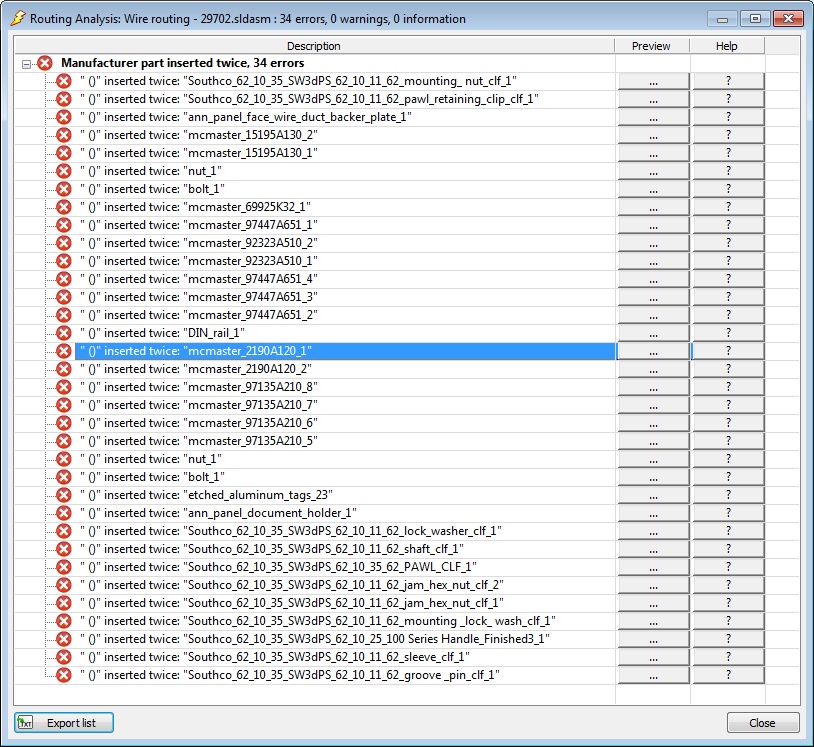The width and height of the screenshot is (814, 747).
Task: Open help for mcmaster_97135A210_6 row
Action: click(x=728, y=423)
